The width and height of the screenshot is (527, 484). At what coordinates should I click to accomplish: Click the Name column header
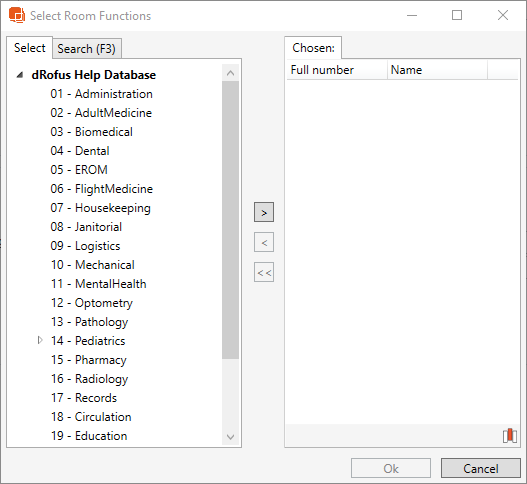[437, 70]
